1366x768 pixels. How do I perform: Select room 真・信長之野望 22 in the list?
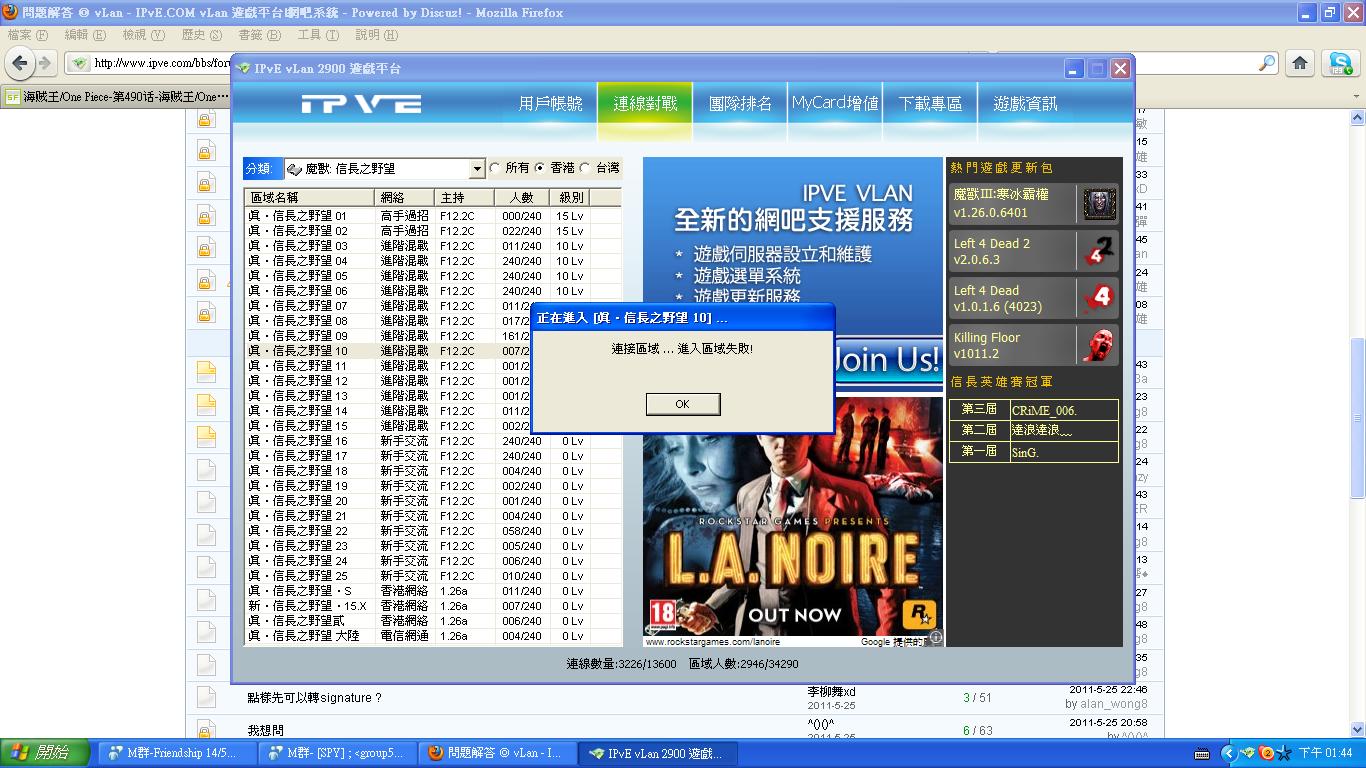pyautogui.click(x=298, y=531)
